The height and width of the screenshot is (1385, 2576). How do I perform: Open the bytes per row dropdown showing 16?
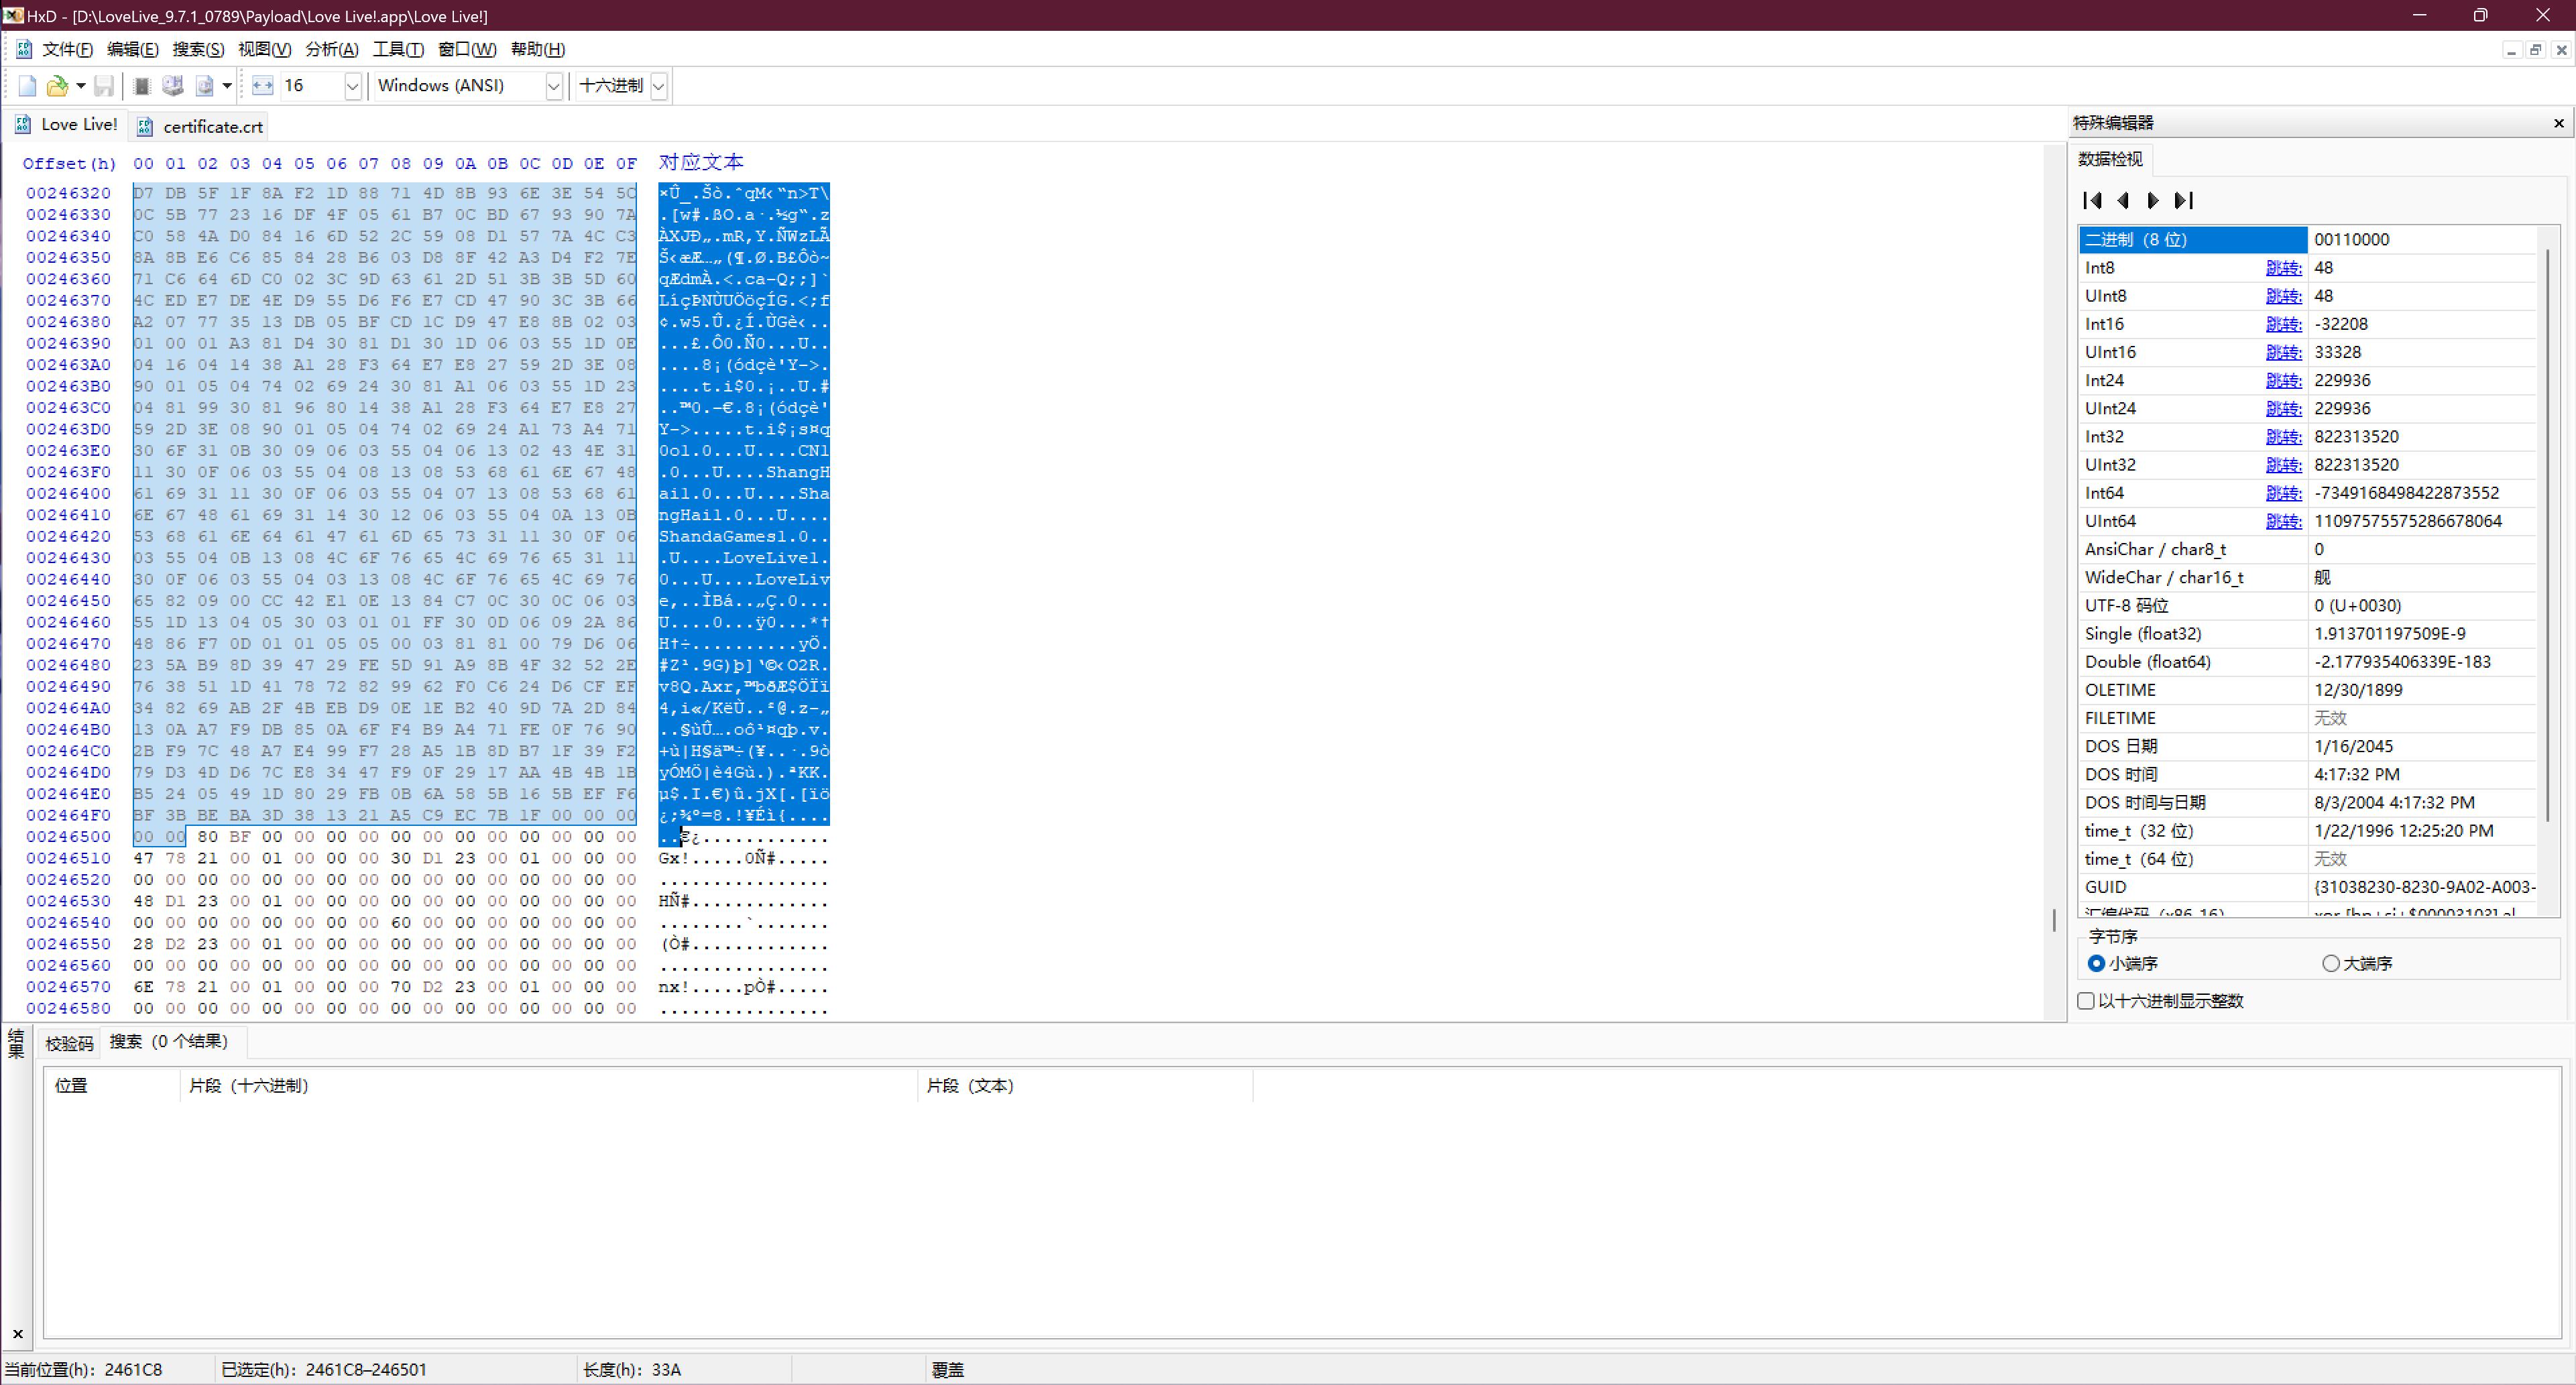tap(352, 86)
